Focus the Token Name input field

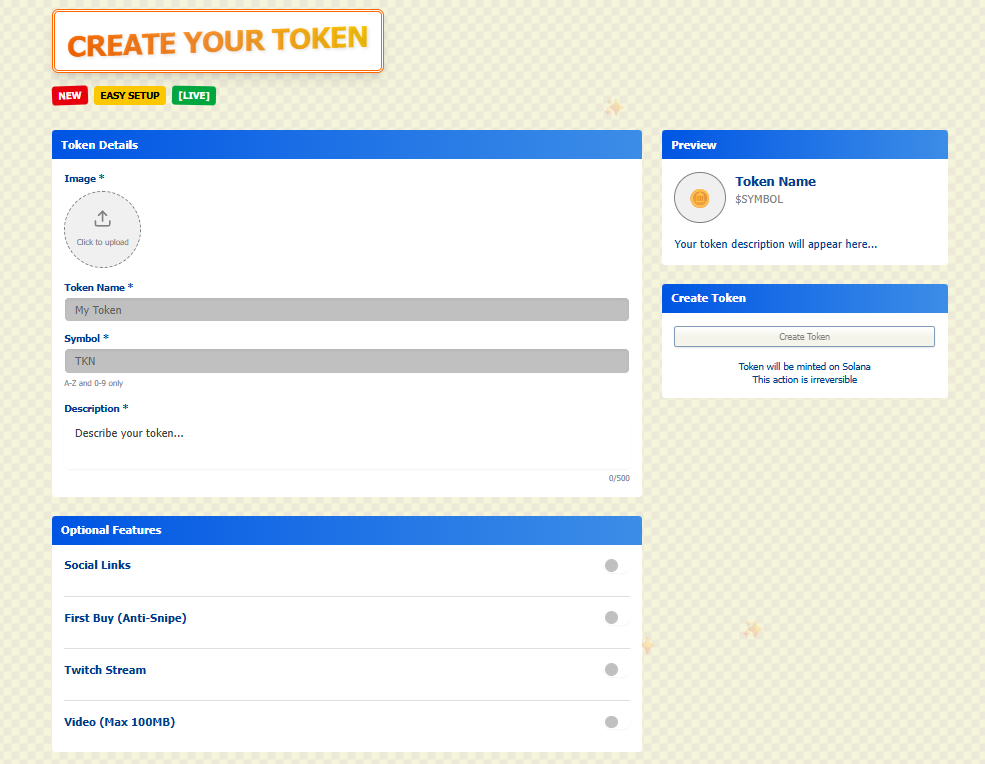pos(346,310)
